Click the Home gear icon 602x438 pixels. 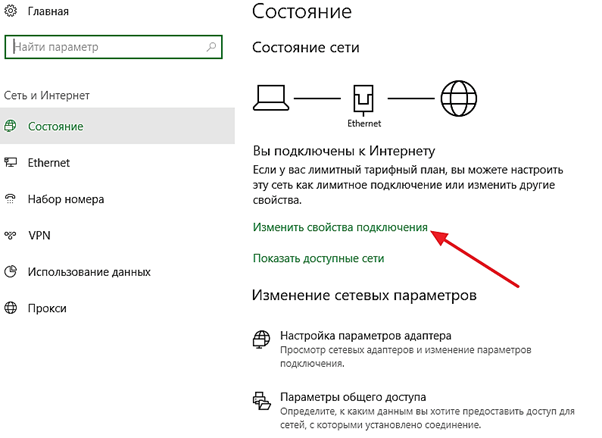click(x=11, y=14)
